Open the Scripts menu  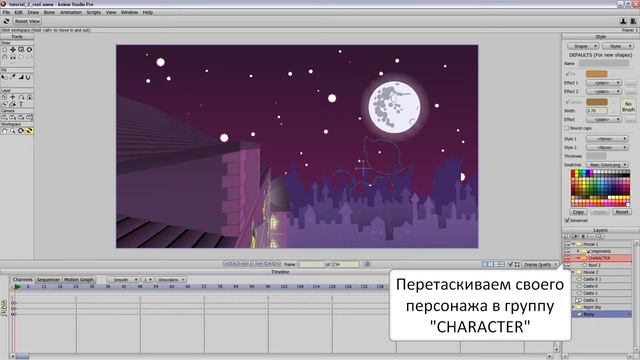click(93, 12)
